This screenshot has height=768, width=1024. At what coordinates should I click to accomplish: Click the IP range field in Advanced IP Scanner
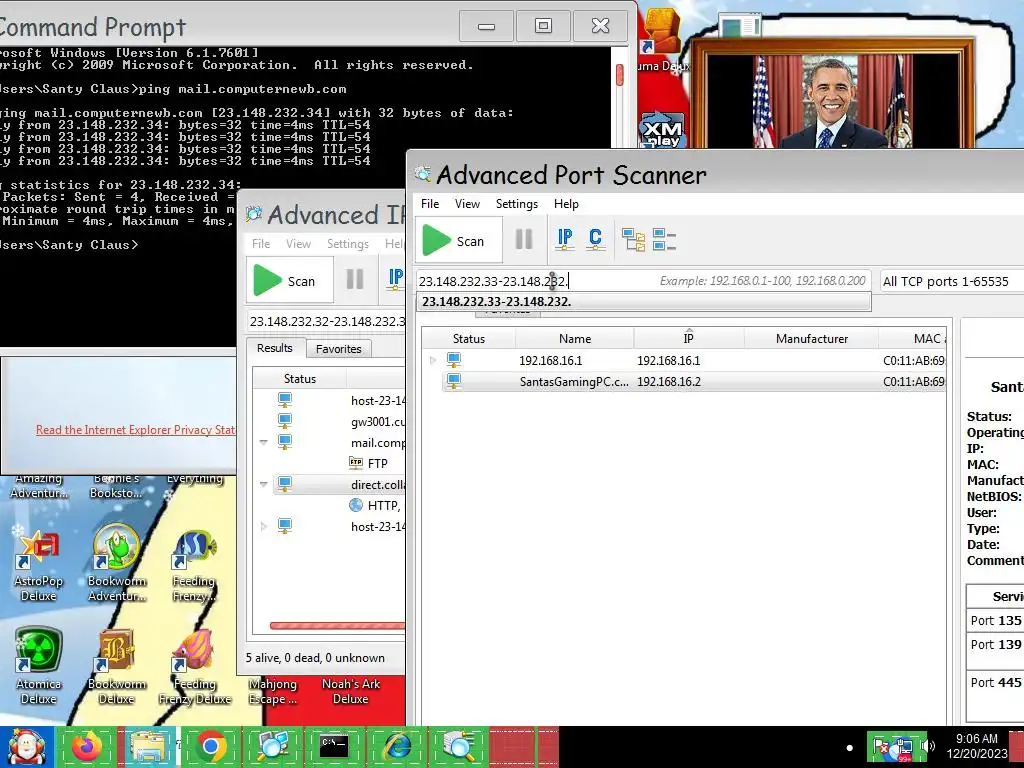(x=327, y=321)
